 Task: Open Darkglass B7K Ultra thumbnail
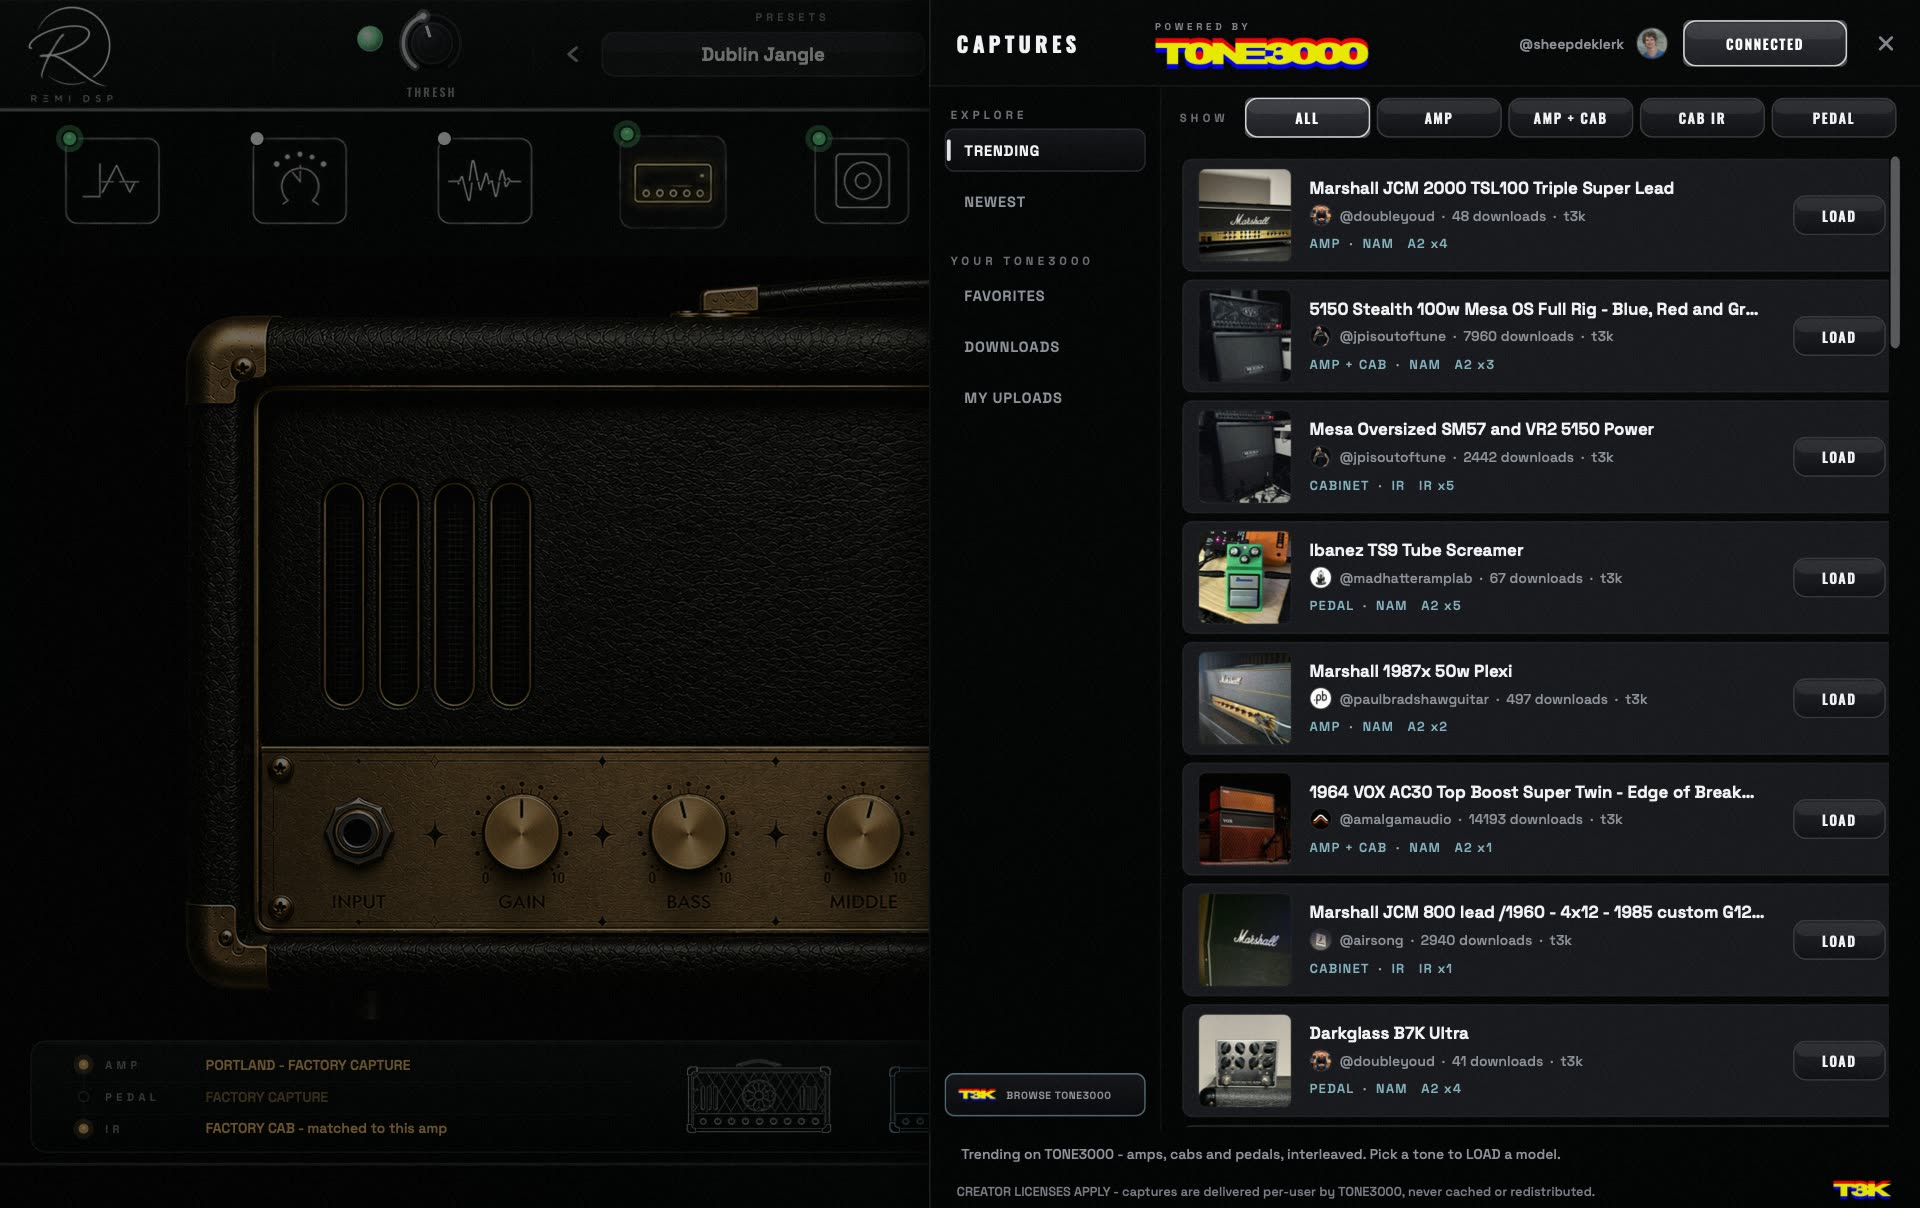pos(1244,1061)
